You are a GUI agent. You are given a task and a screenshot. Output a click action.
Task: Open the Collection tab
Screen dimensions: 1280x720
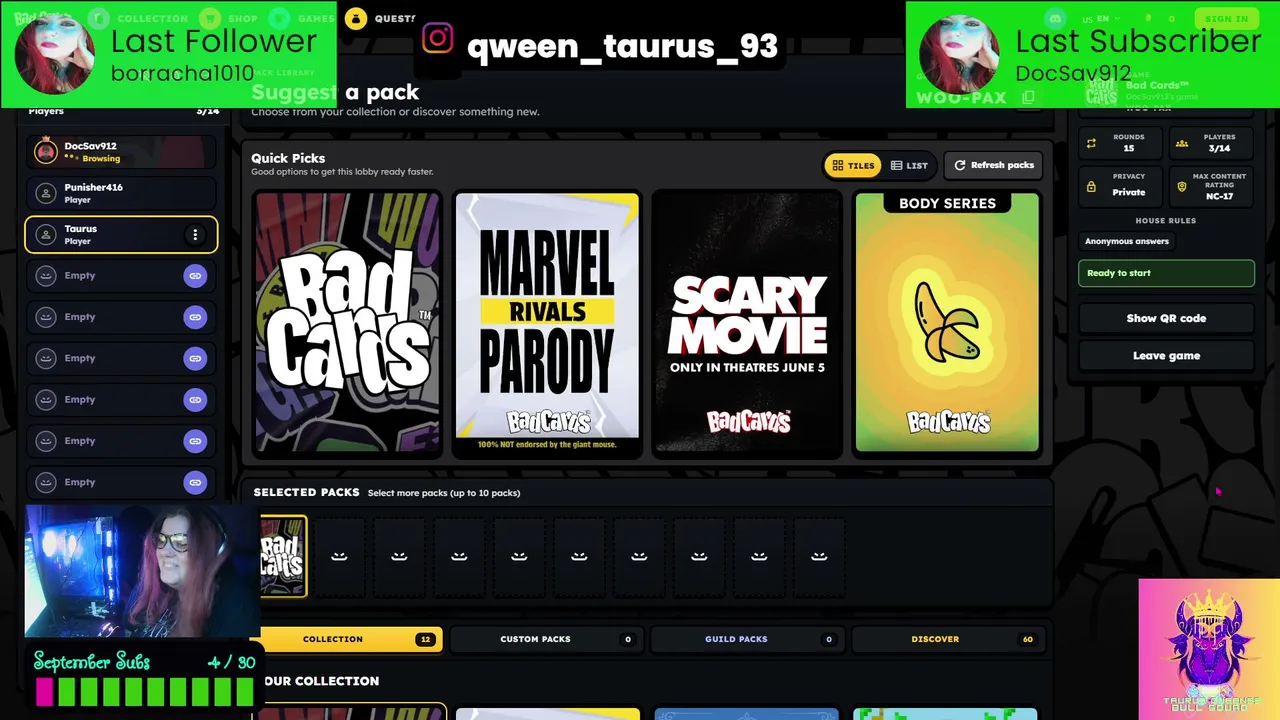[346, 639]
